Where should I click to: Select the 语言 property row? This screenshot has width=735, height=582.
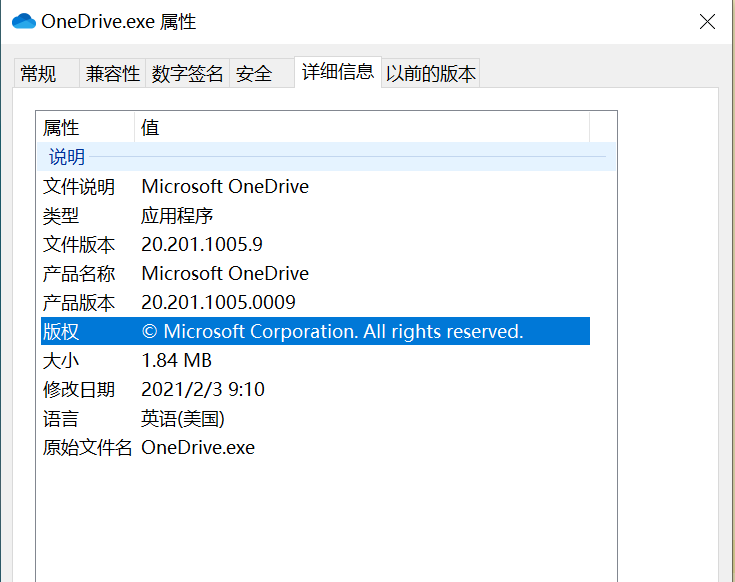[x=315, y=419]
